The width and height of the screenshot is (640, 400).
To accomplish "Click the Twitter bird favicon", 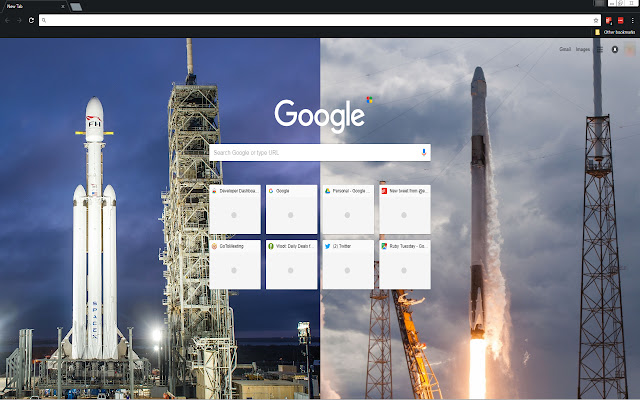I will click(327, 246).
